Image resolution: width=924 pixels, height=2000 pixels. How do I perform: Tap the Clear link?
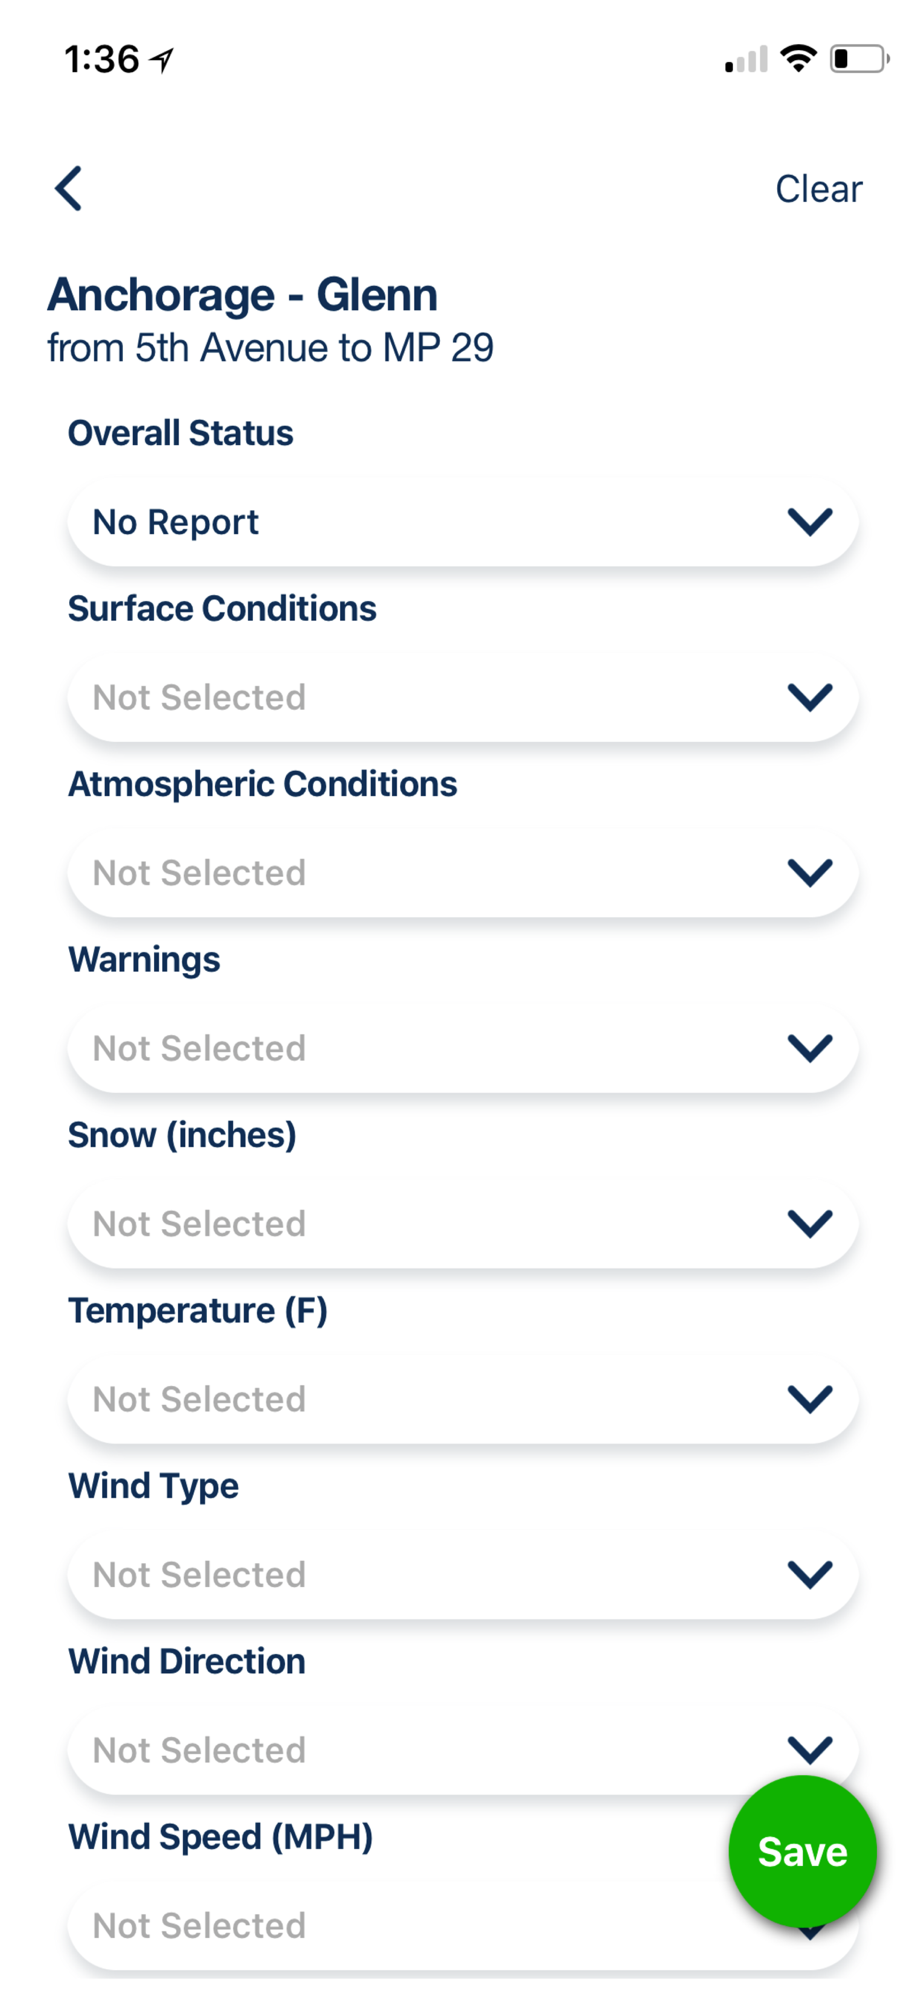[818, 189]
